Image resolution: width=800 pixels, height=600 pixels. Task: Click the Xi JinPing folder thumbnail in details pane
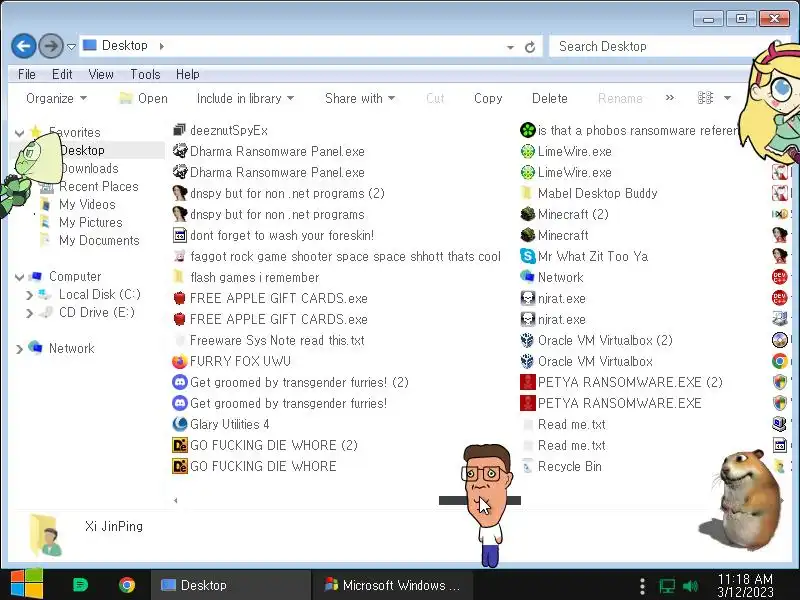(x=46, y=535)
